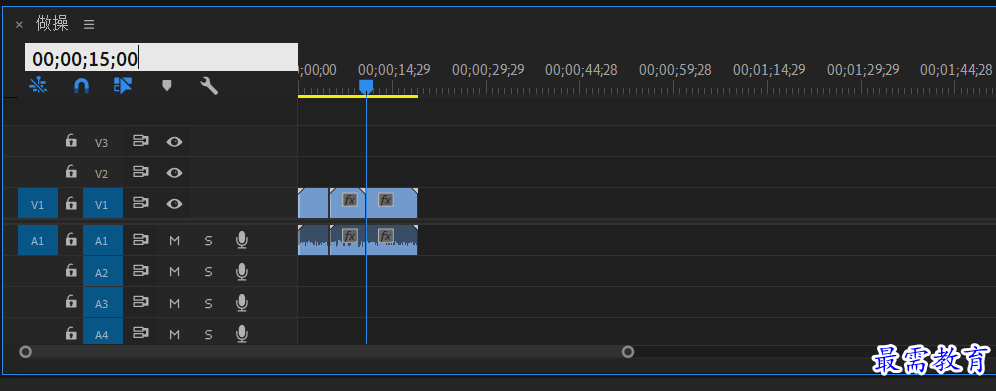
Task: Click fx badge on second A1 clip
Action: (x=349, y=236)
